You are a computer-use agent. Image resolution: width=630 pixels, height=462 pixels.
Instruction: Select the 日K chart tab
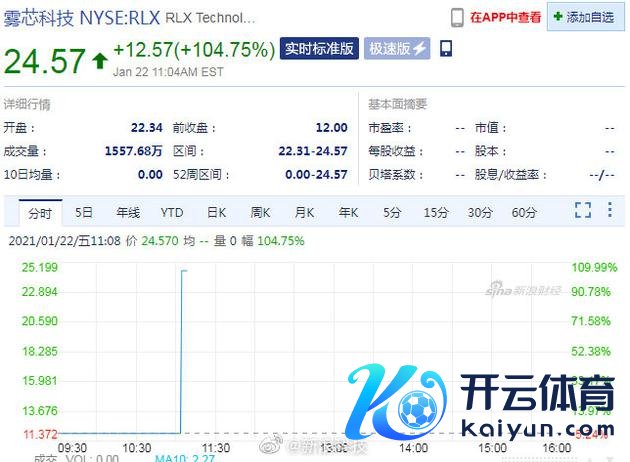tap(217, 213)
